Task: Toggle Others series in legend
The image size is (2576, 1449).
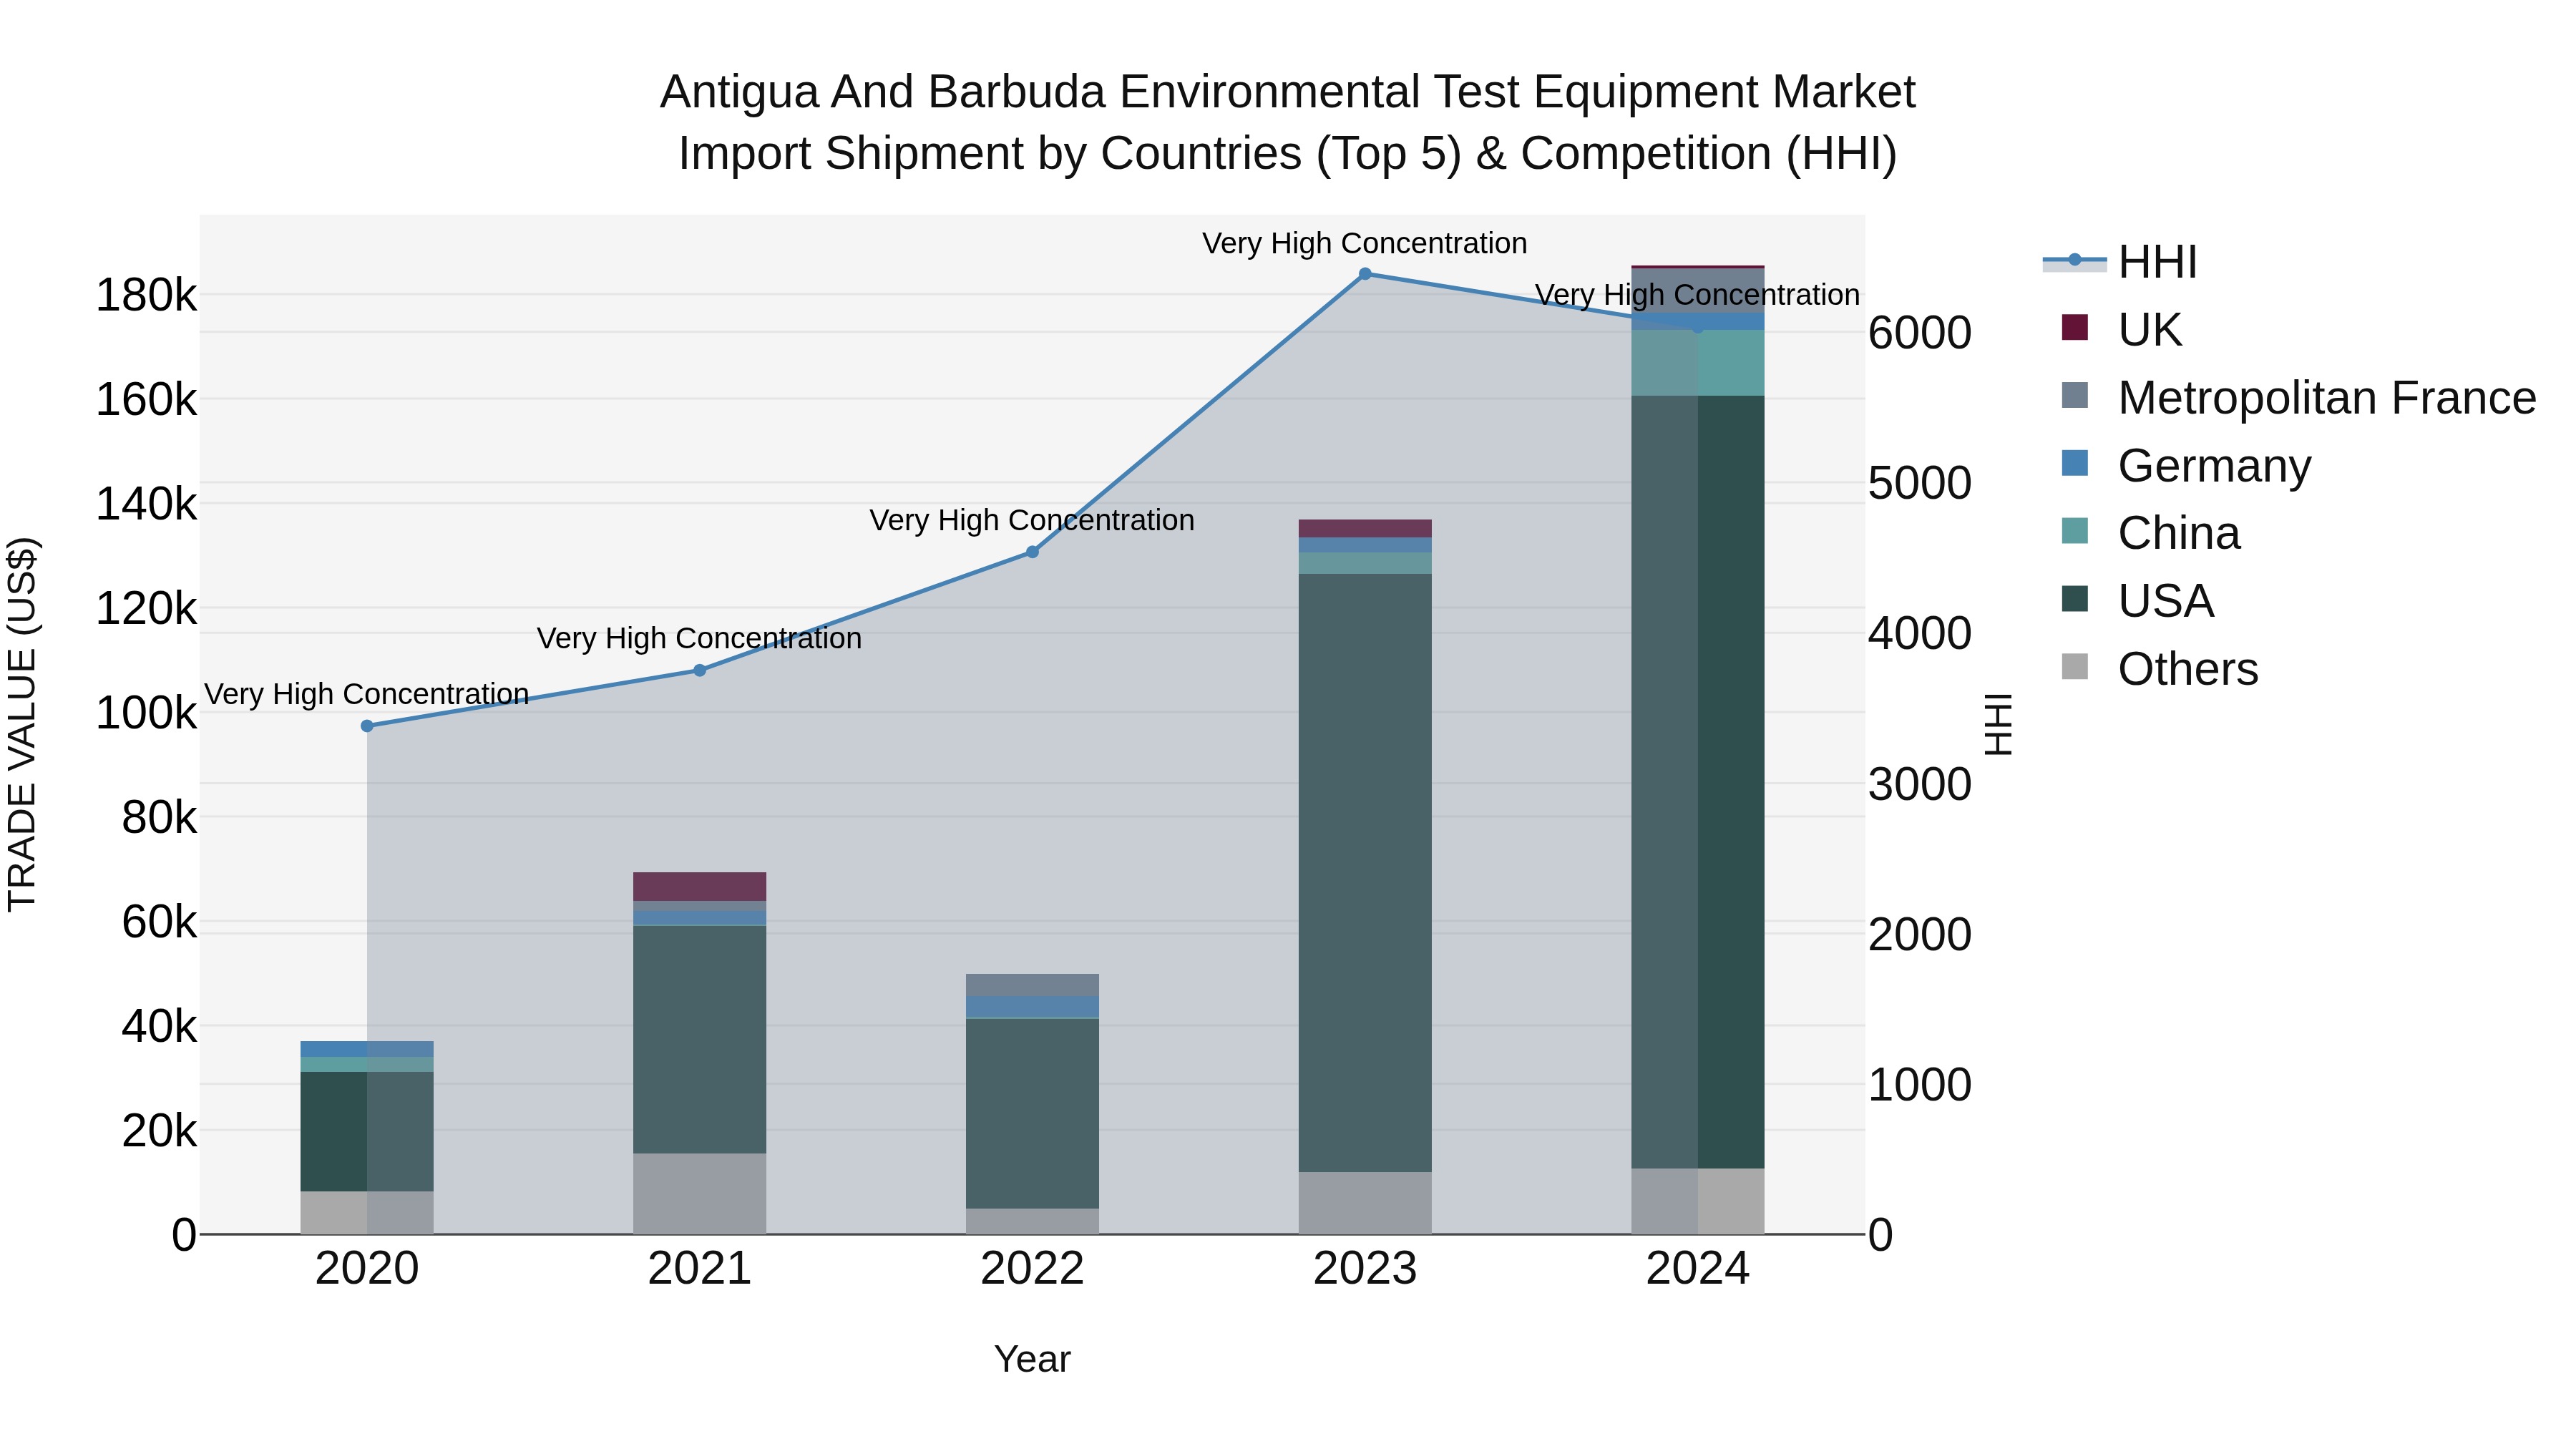Action: [2159, 669]
